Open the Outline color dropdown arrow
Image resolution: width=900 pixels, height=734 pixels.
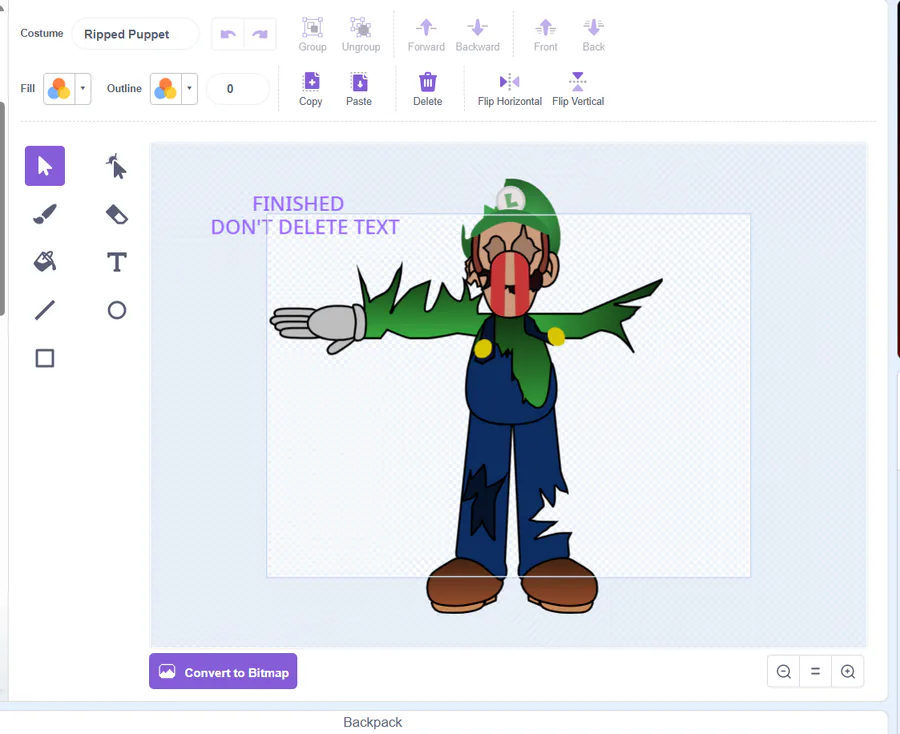189,88
